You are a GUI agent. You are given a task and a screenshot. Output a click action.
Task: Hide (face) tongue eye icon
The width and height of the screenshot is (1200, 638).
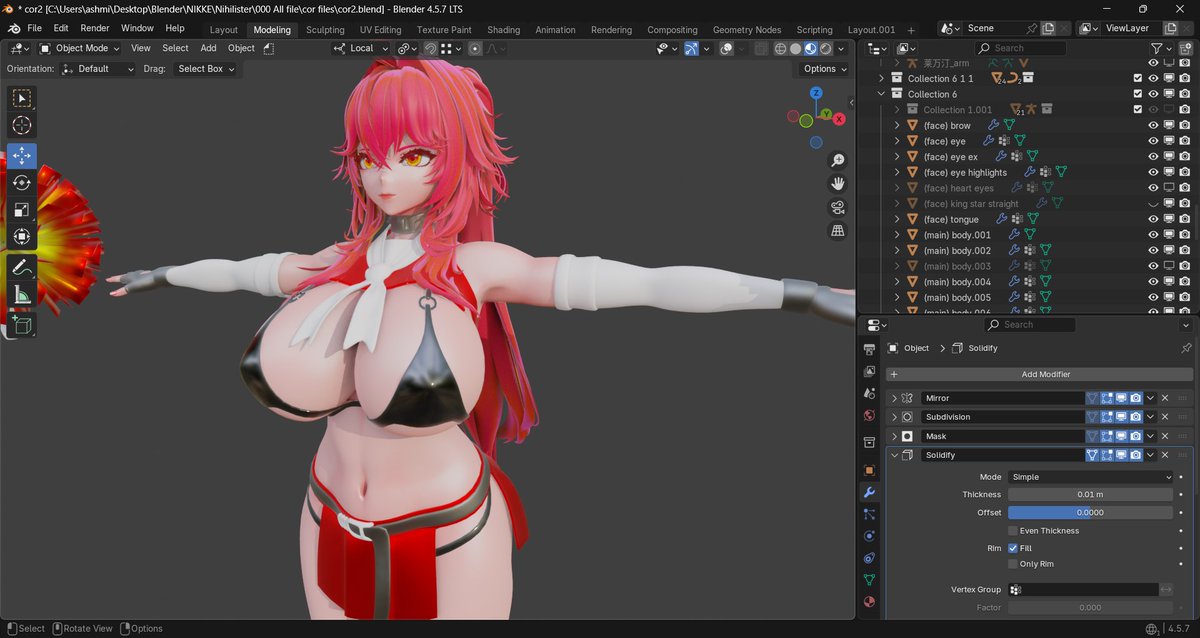coord(1153,219)
